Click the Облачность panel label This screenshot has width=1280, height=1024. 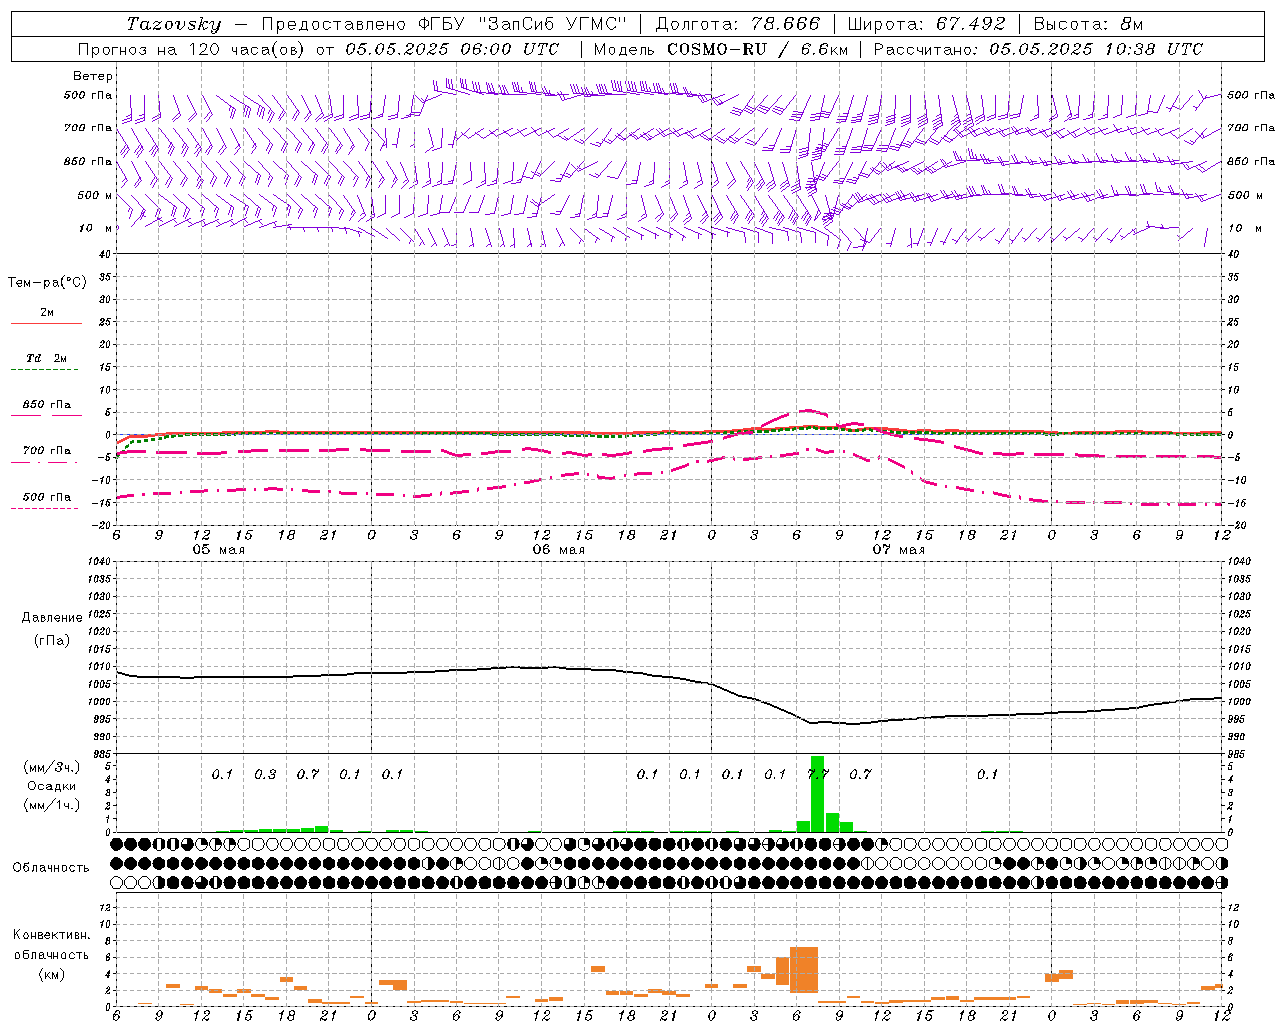click(51, 868)
